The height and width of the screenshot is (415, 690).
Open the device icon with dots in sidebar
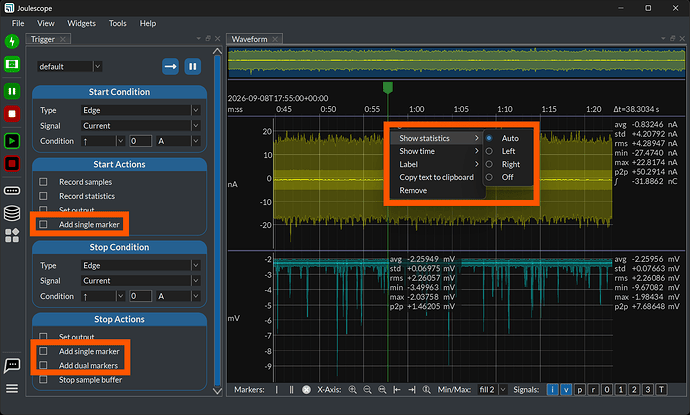[12, 191]
